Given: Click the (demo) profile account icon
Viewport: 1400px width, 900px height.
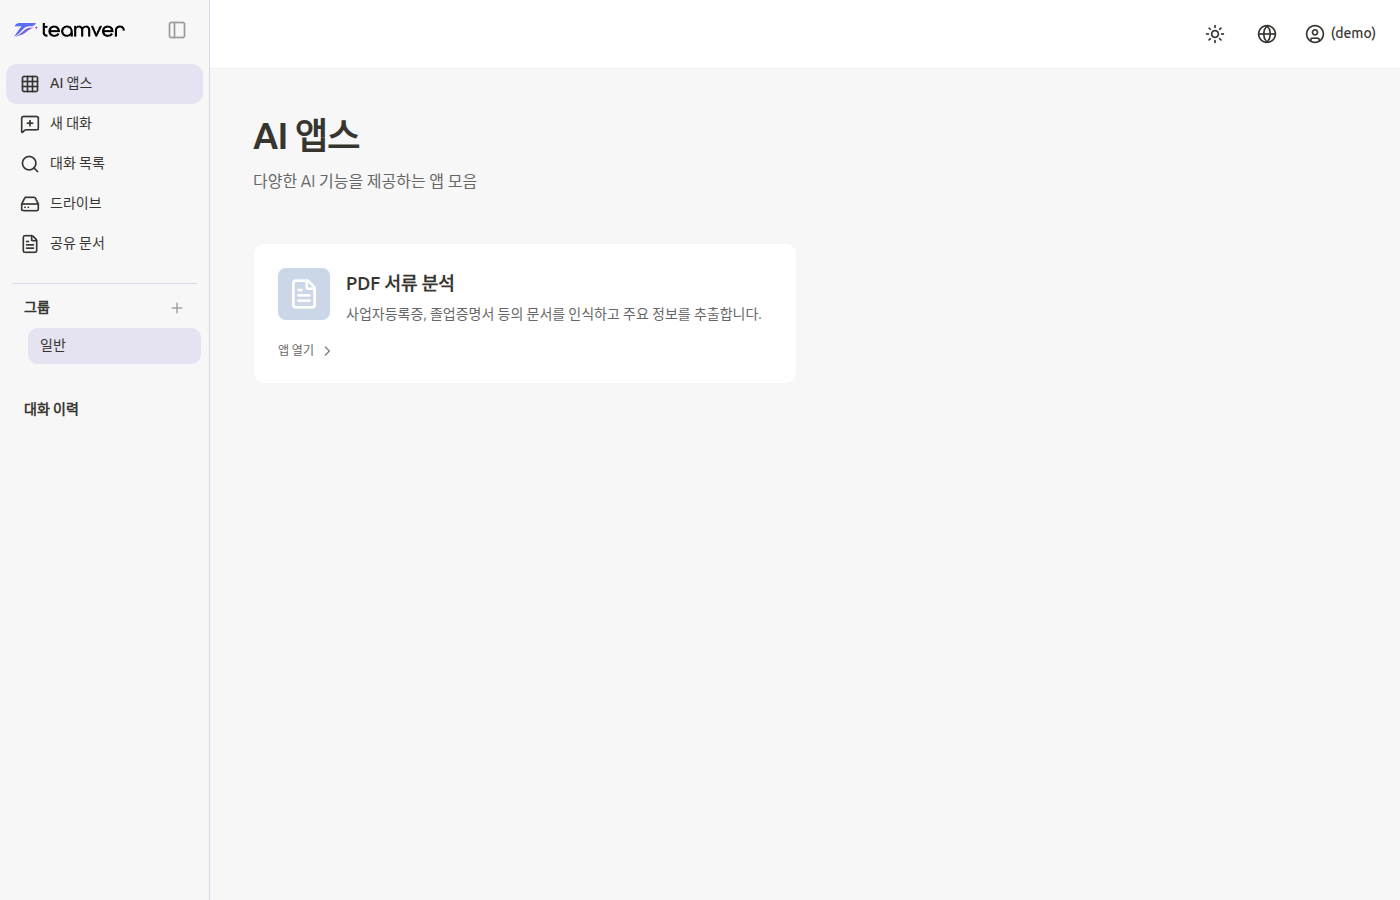Looking at the screenshot, I should 1314,33.
